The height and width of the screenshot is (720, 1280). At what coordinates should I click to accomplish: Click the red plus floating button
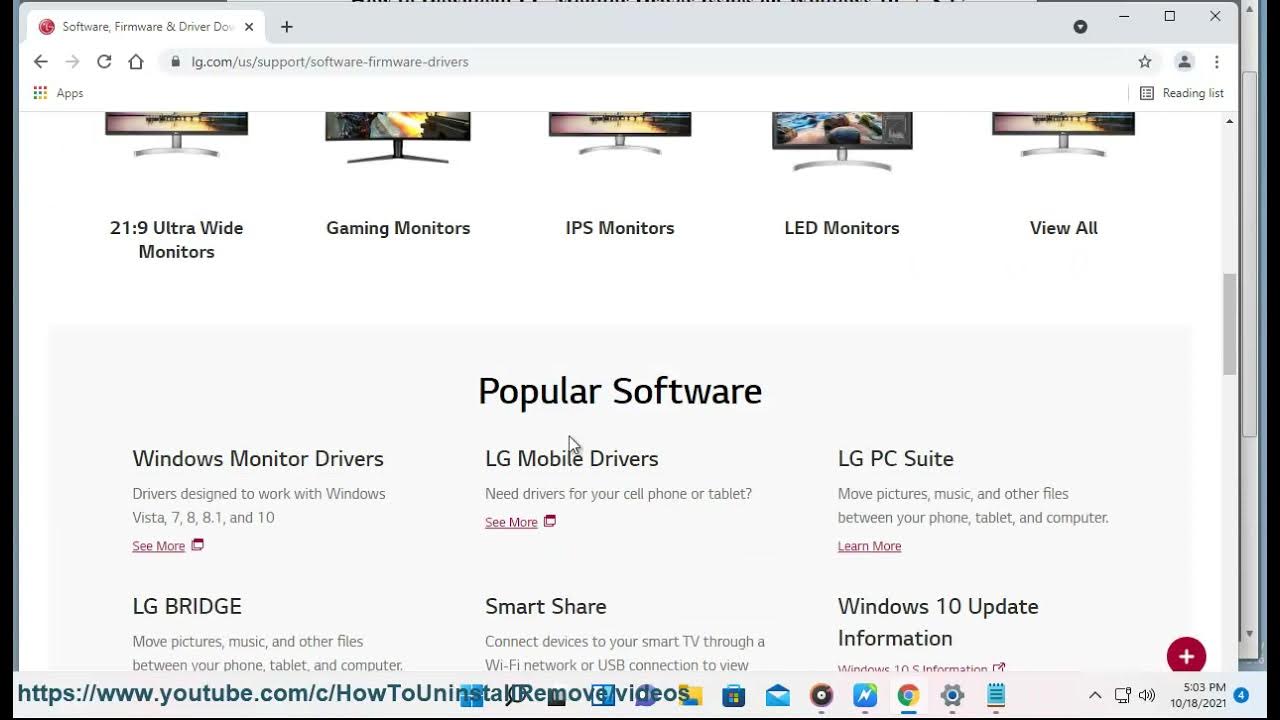coord(1186,657)
